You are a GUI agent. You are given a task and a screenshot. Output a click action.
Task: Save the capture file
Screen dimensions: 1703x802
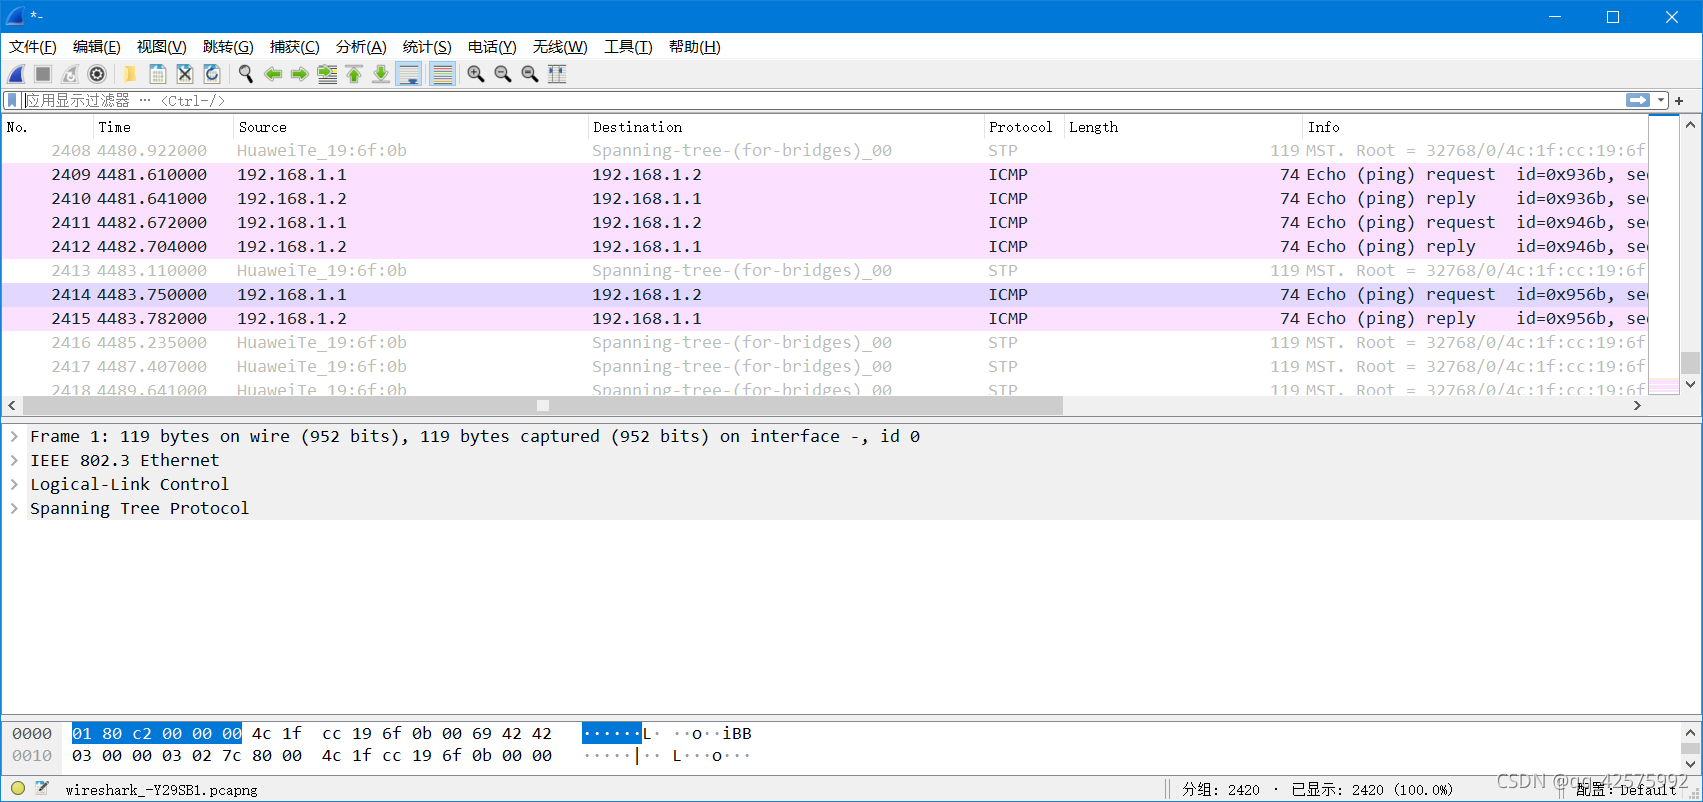coord(157,74)
